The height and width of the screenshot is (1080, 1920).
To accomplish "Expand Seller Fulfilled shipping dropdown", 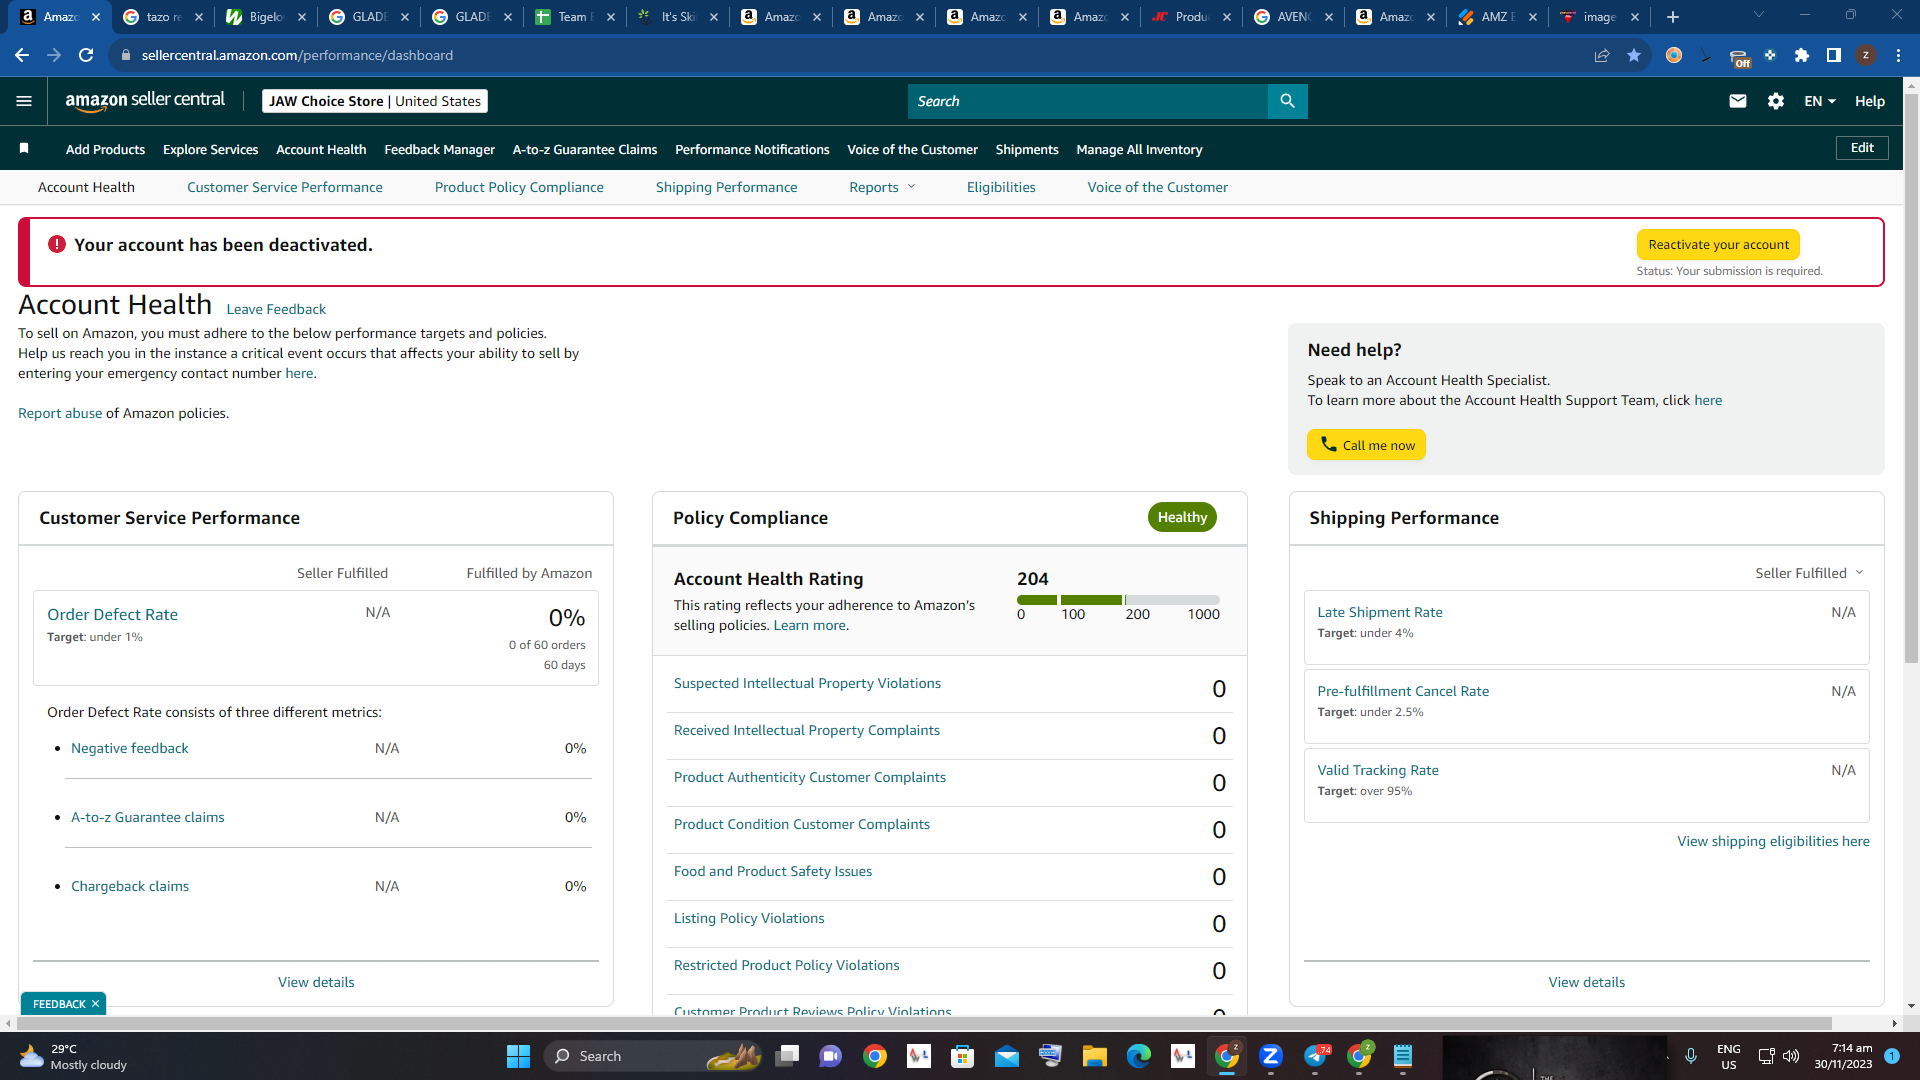I will [x=1809, y=573].
